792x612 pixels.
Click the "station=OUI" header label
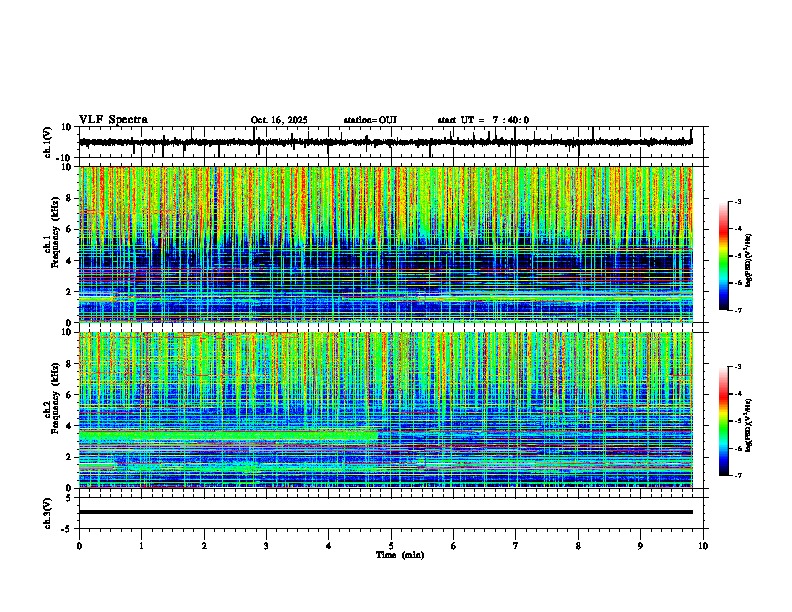pos(370,120)
